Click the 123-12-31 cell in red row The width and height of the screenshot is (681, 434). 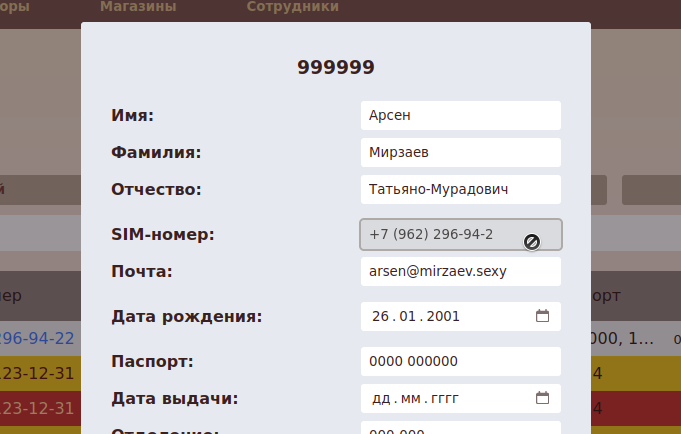click(38, 408)
